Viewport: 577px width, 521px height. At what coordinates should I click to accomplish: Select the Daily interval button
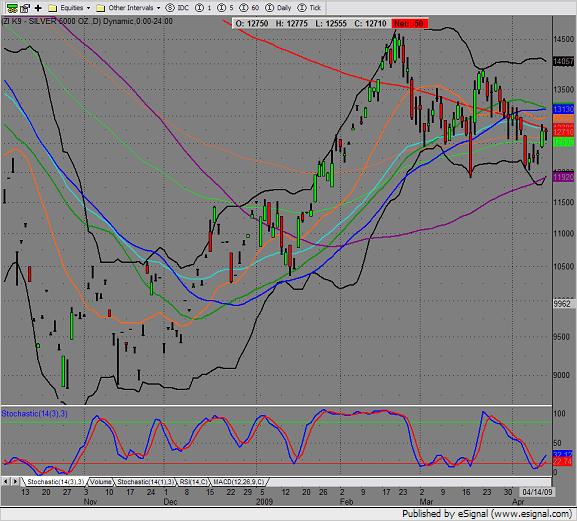pyautogui.click(x=279, y=8)
